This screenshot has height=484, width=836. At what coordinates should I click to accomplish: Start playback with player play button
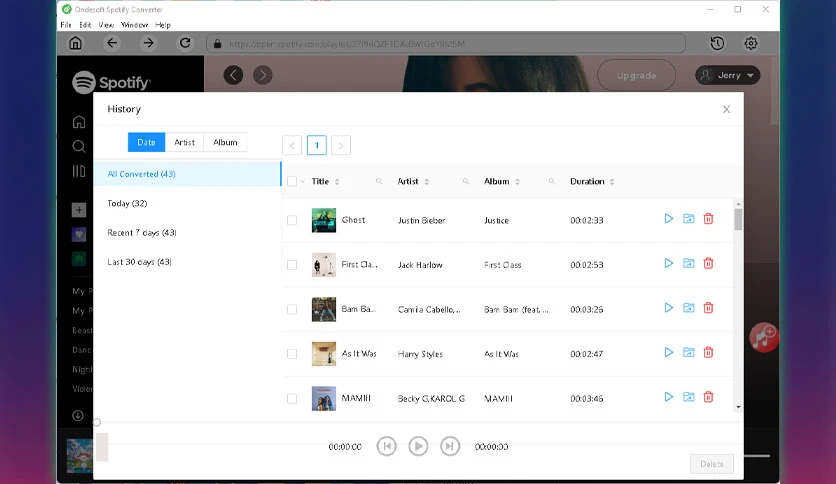(418, 446)
